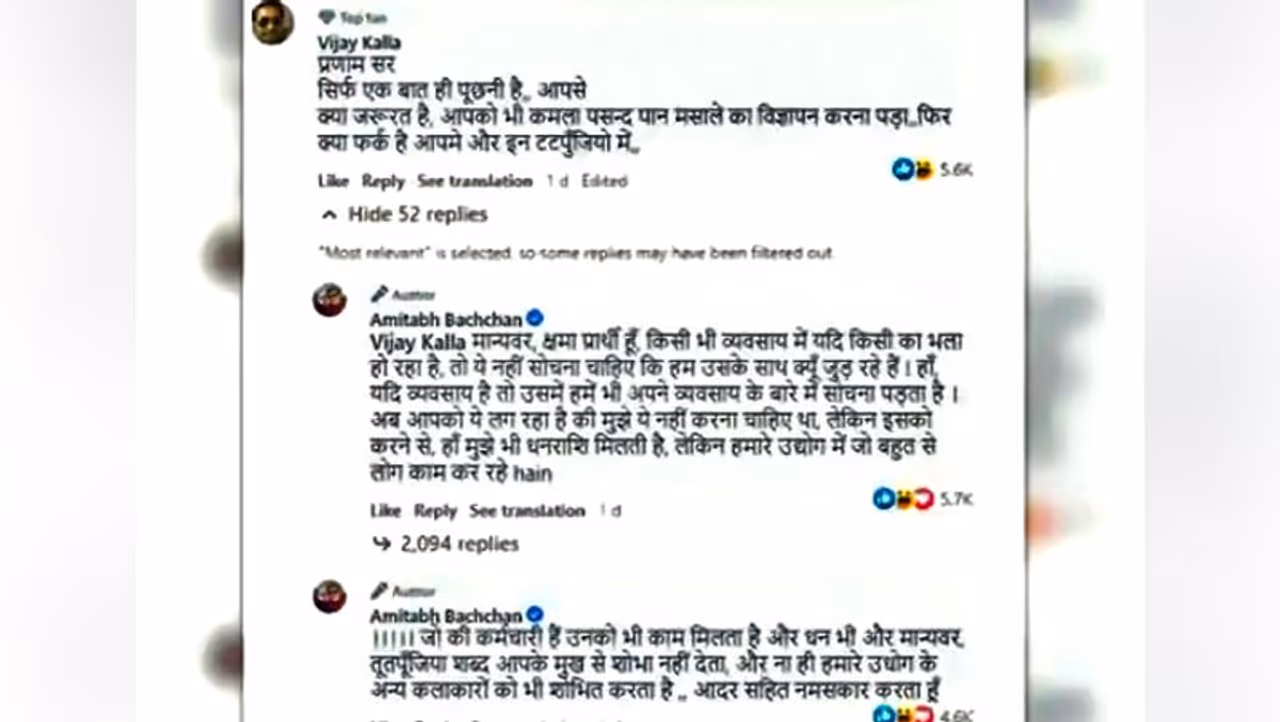
Task: Click the Author pen icon on the first reply
Action: pos(379,294)
